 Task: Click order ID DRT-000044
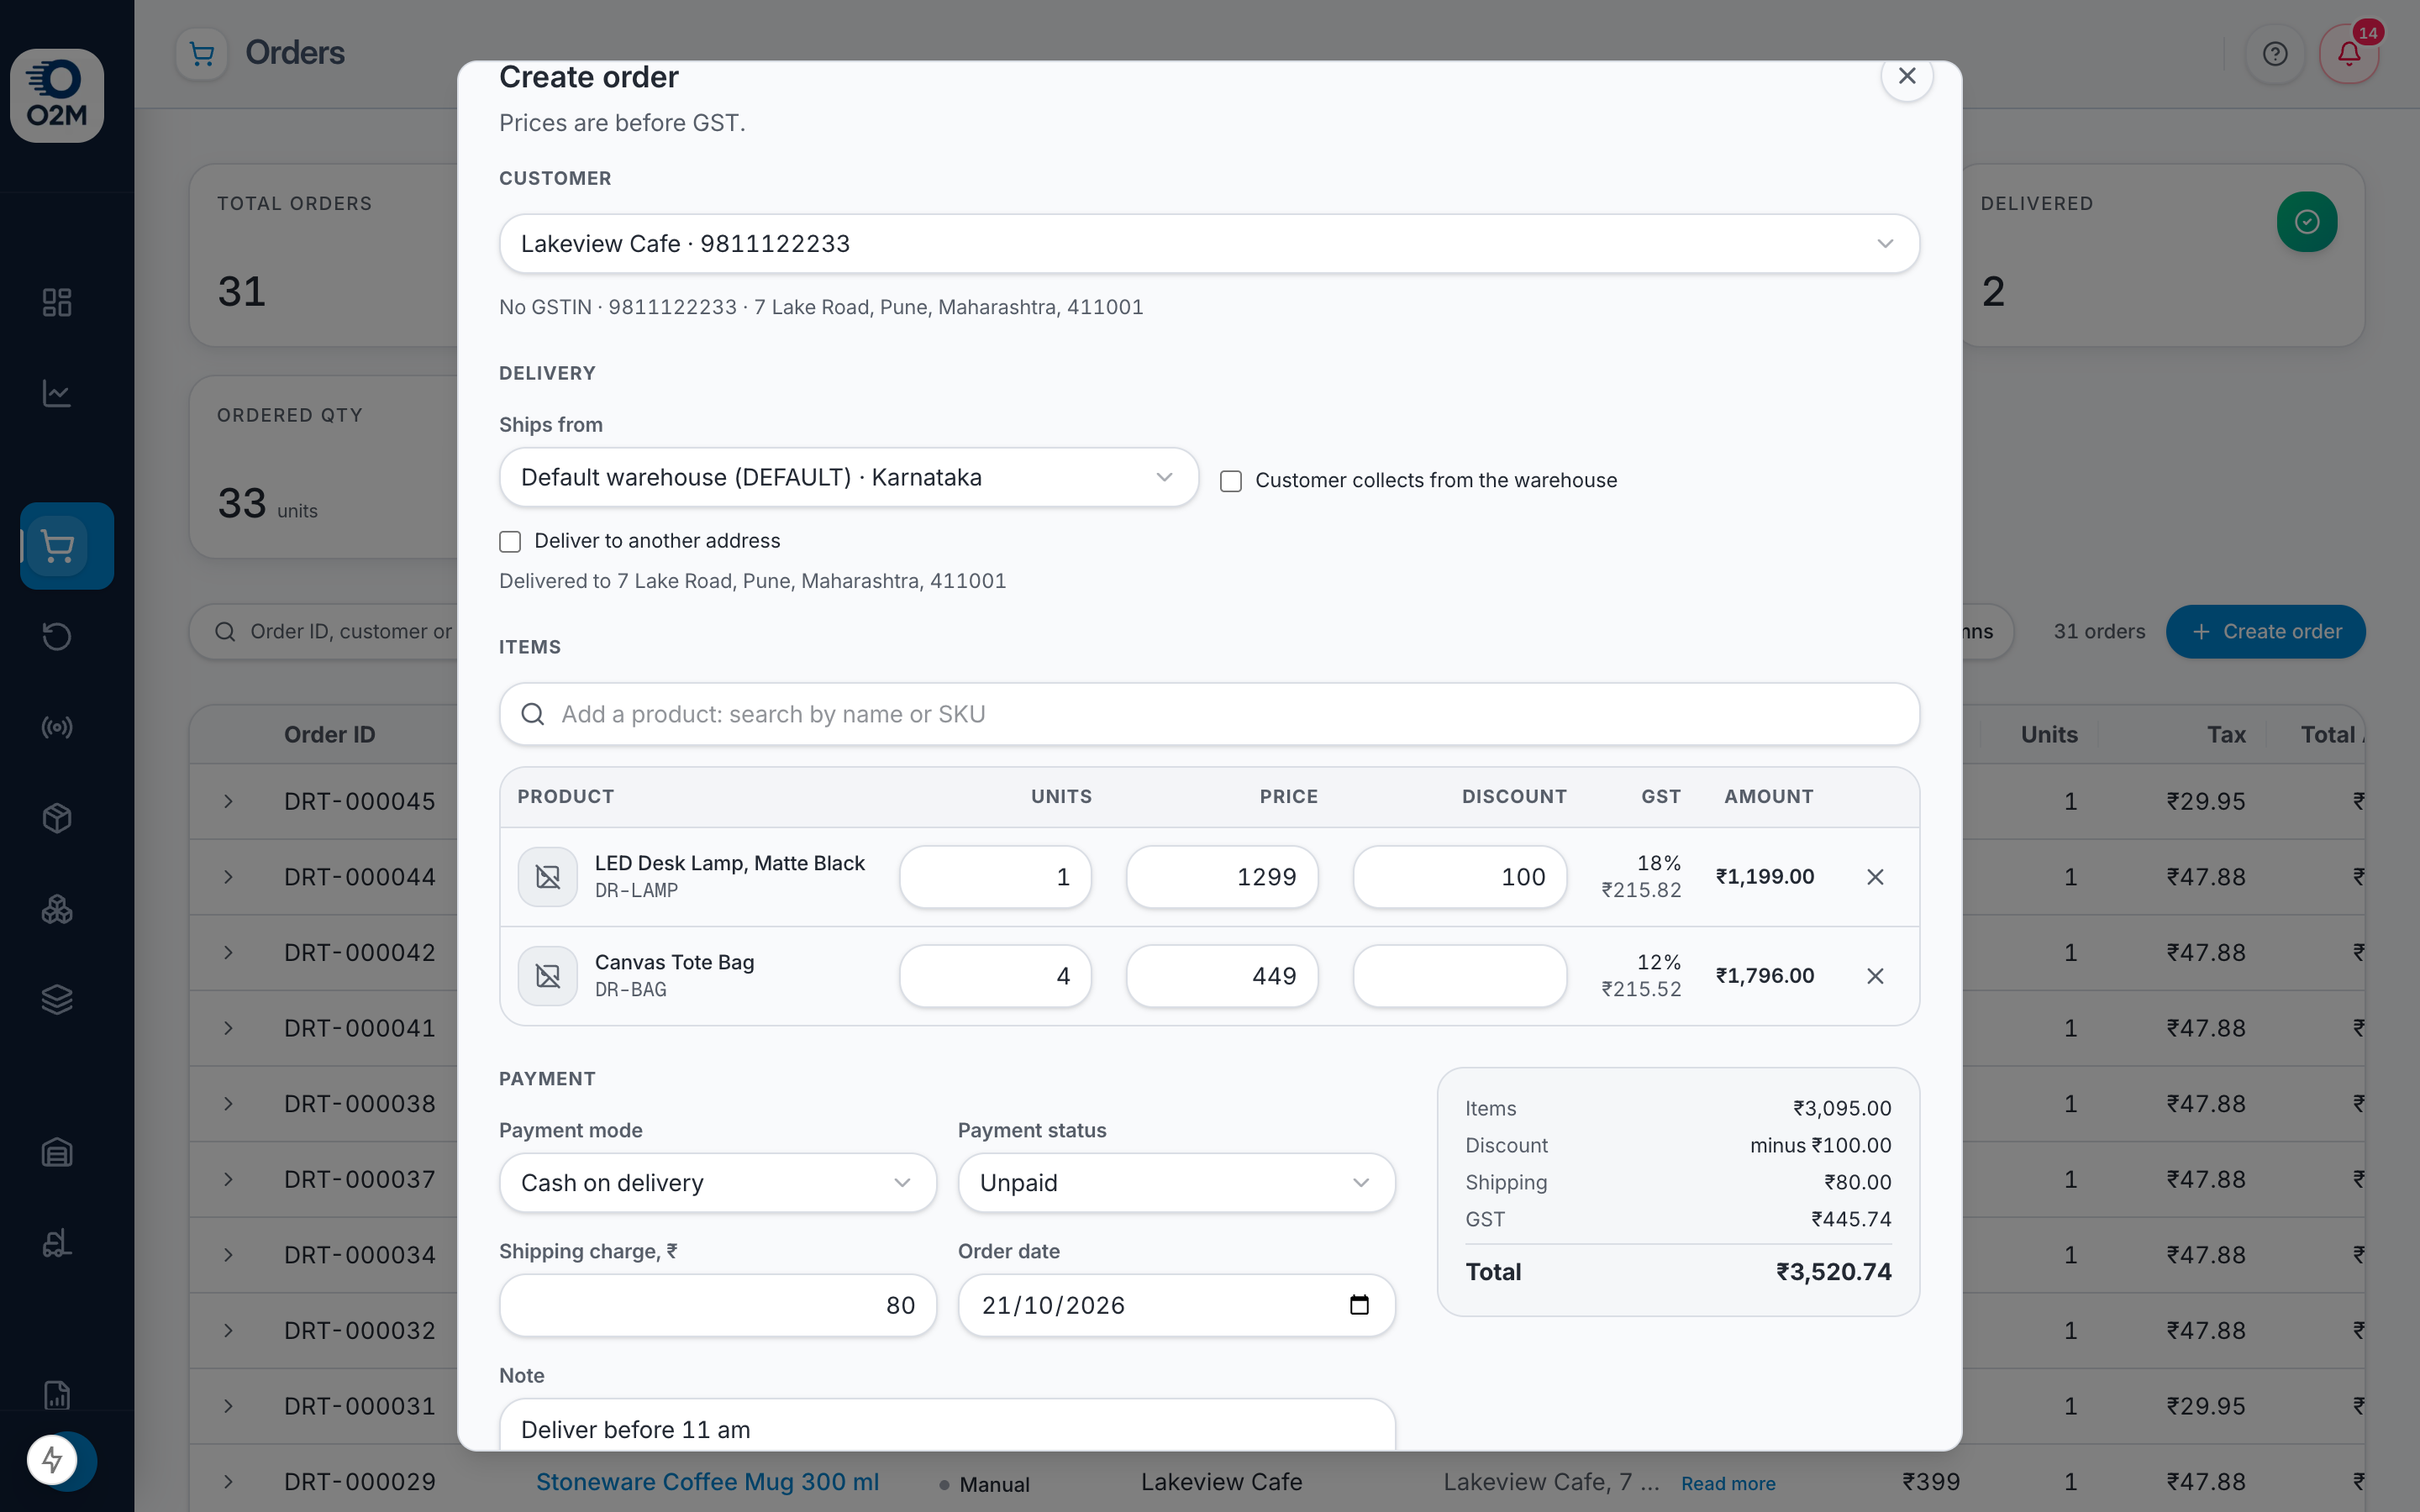click(x=360, y=877)
